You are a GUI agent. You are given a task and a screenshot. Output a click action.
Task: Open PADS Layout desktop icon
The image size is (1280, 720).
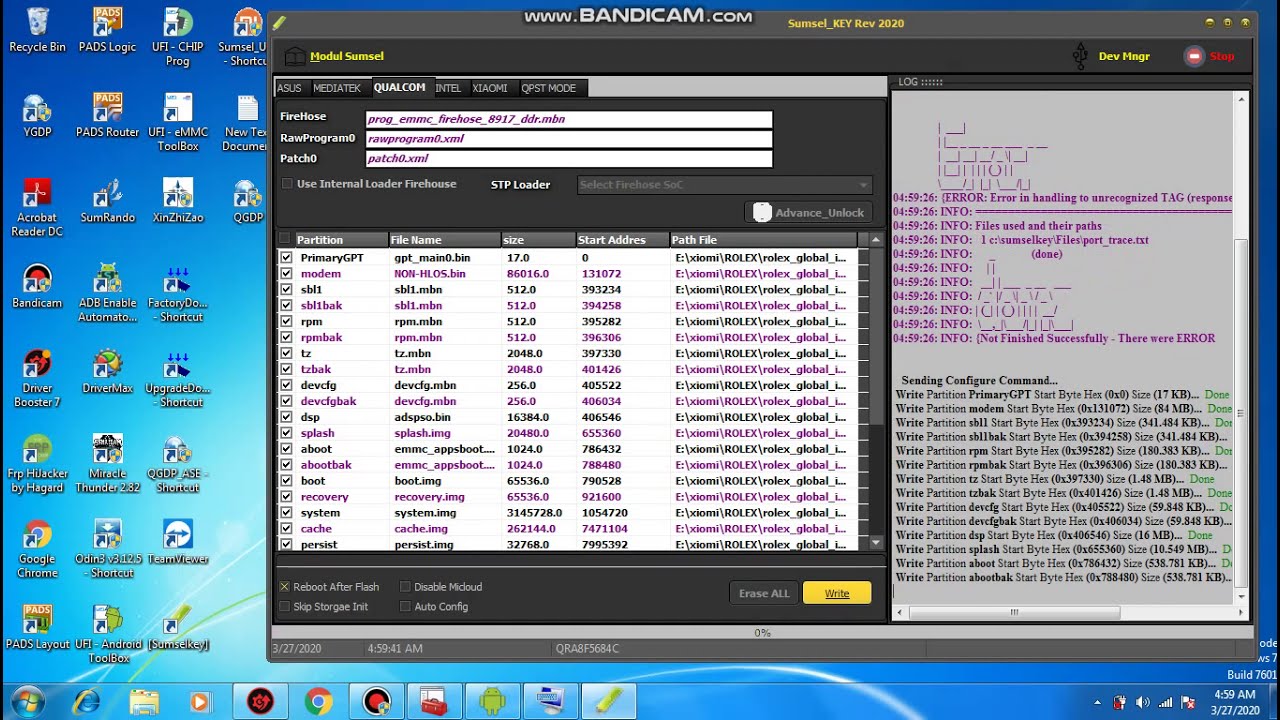tap(37, 628)
